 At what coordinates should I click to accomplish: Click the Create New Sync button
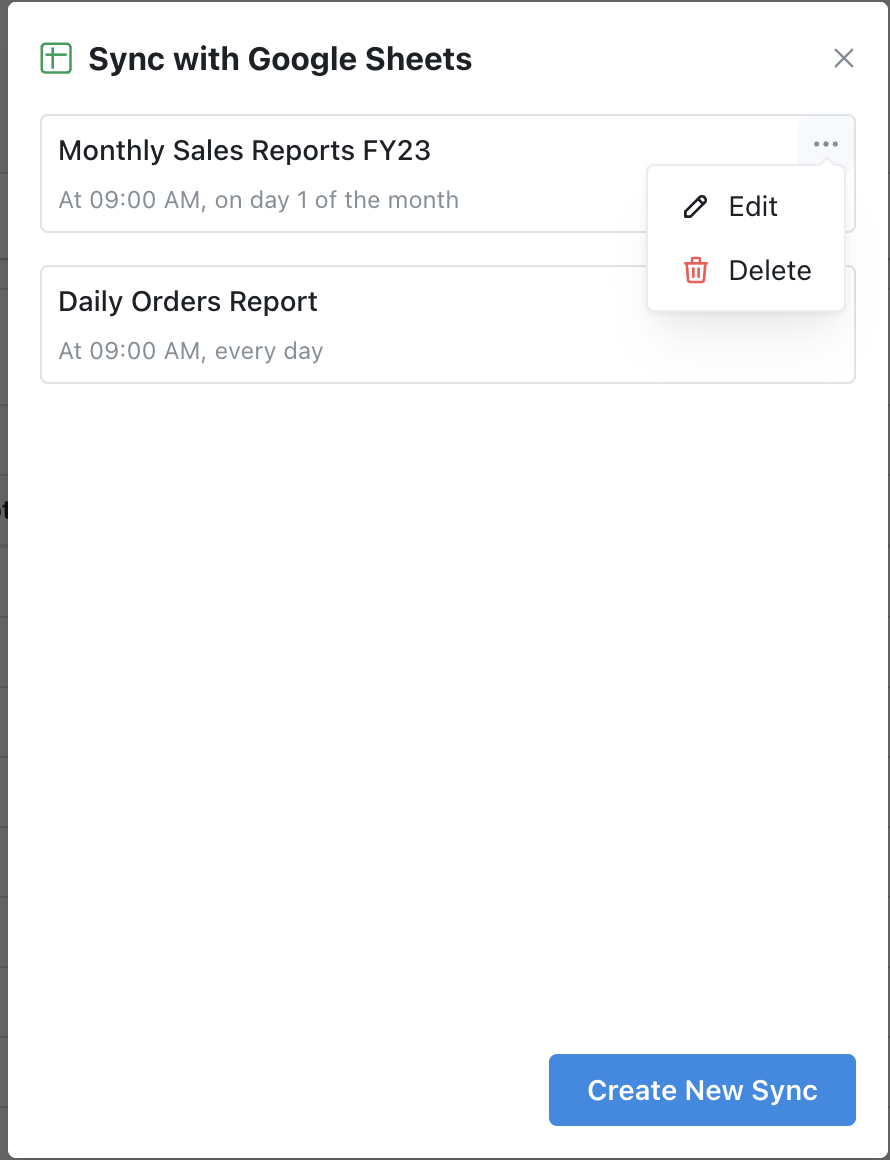click(x=702, y=1090)
